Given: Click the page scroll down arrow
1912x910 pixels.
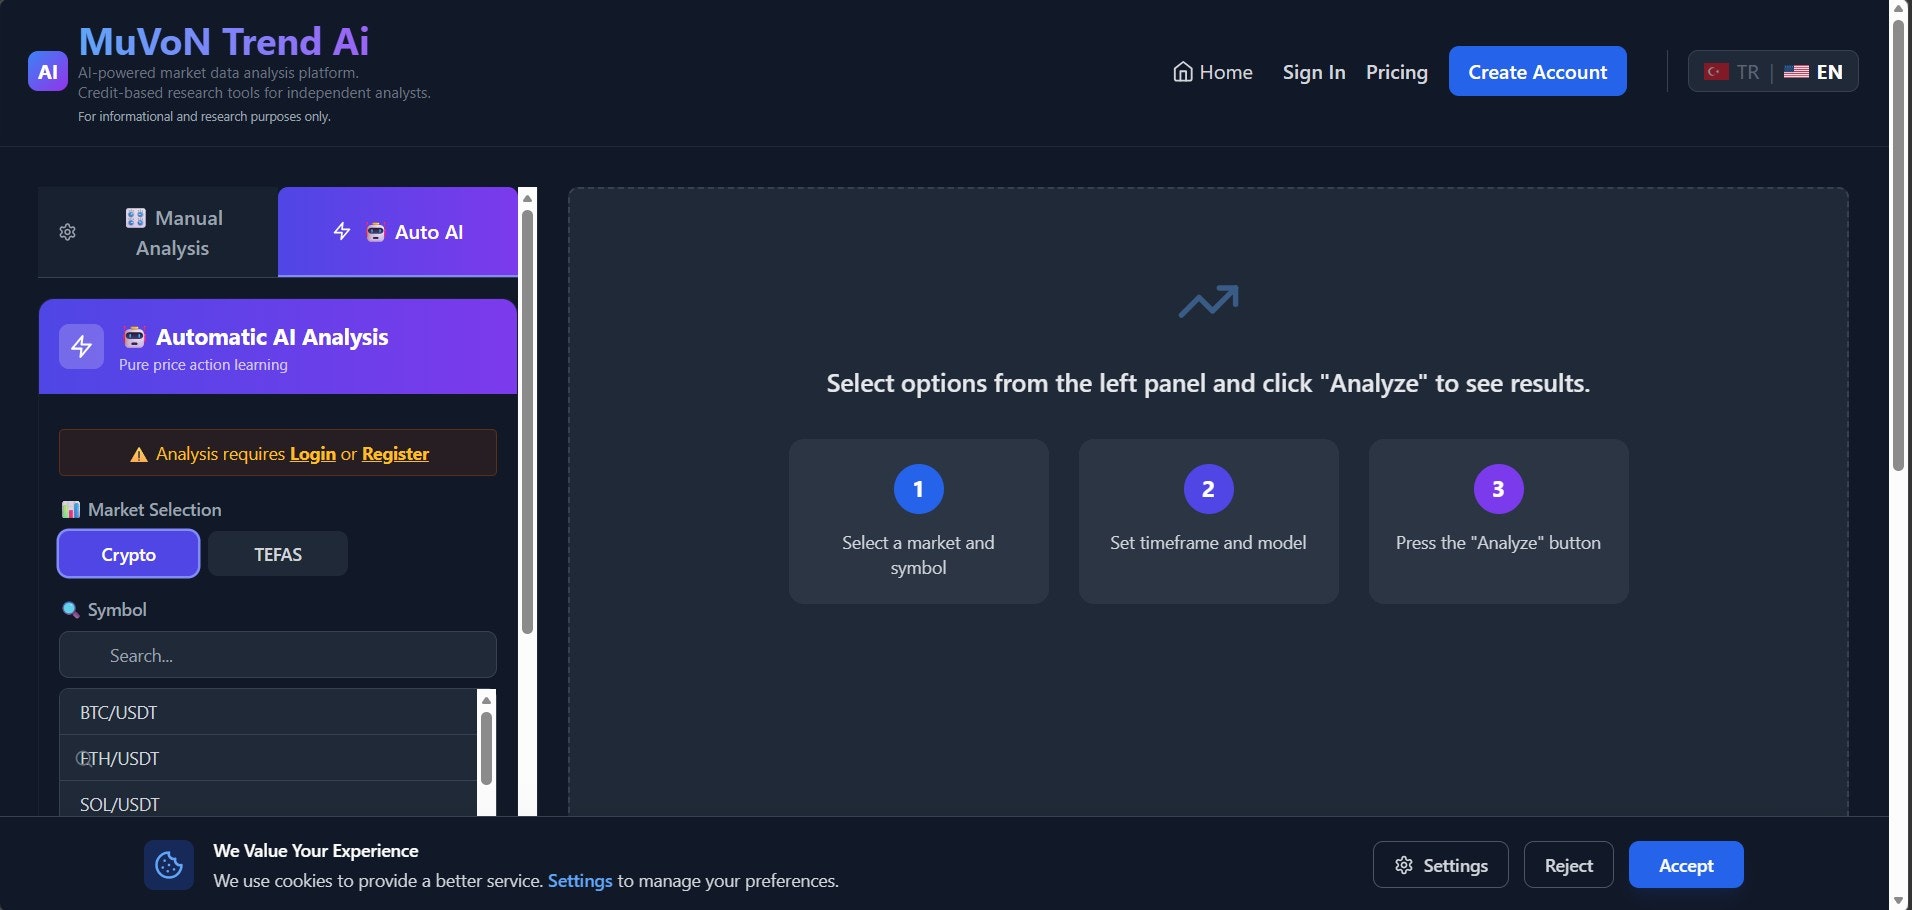Looking at the screenshot, I should 1898,901.
